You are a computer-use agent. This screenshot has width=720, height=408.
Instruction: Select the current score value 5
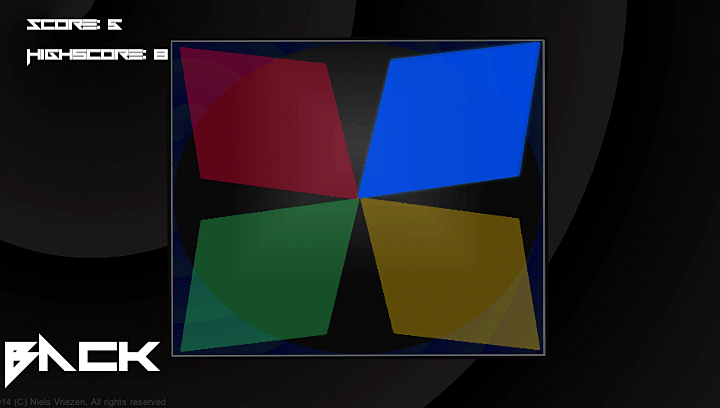114,25
